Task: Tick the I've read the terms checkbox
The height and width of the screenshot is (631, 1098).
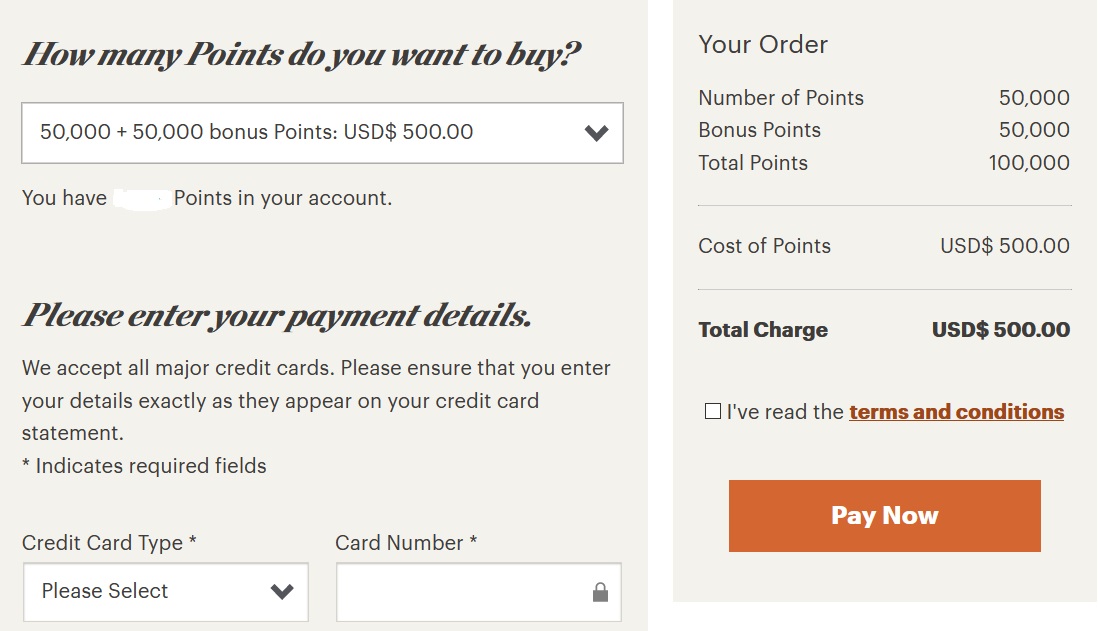Action: point(713,411)
